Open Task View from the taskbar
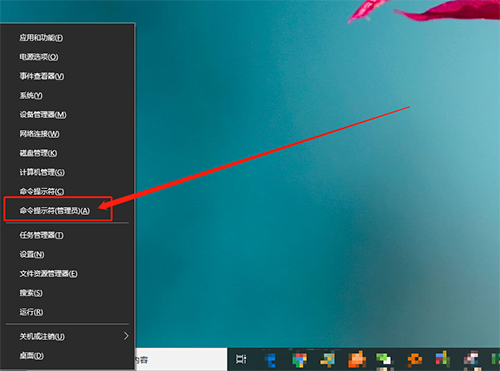Image resolution: width=500 pixels, height=371 pixels. coord(241,359)
